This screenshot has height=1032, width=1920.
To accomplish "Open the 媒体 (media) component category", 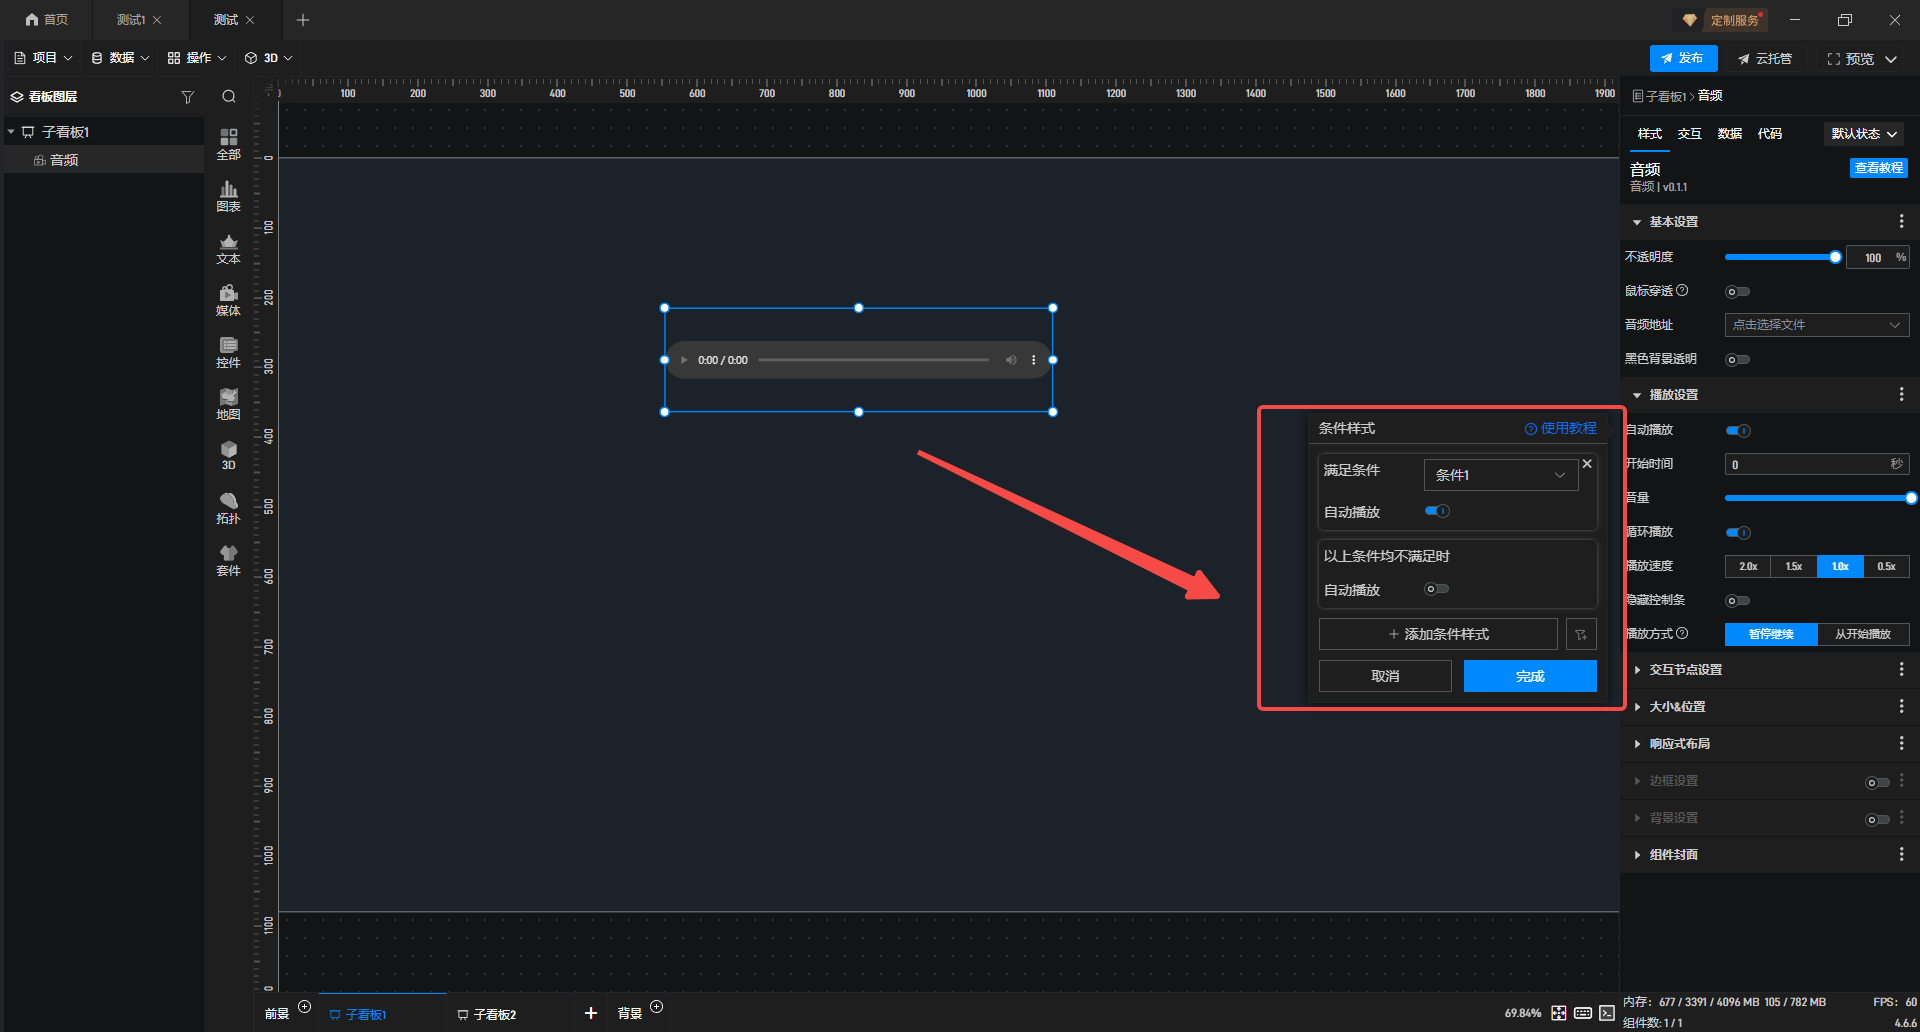I will (228, 300).
